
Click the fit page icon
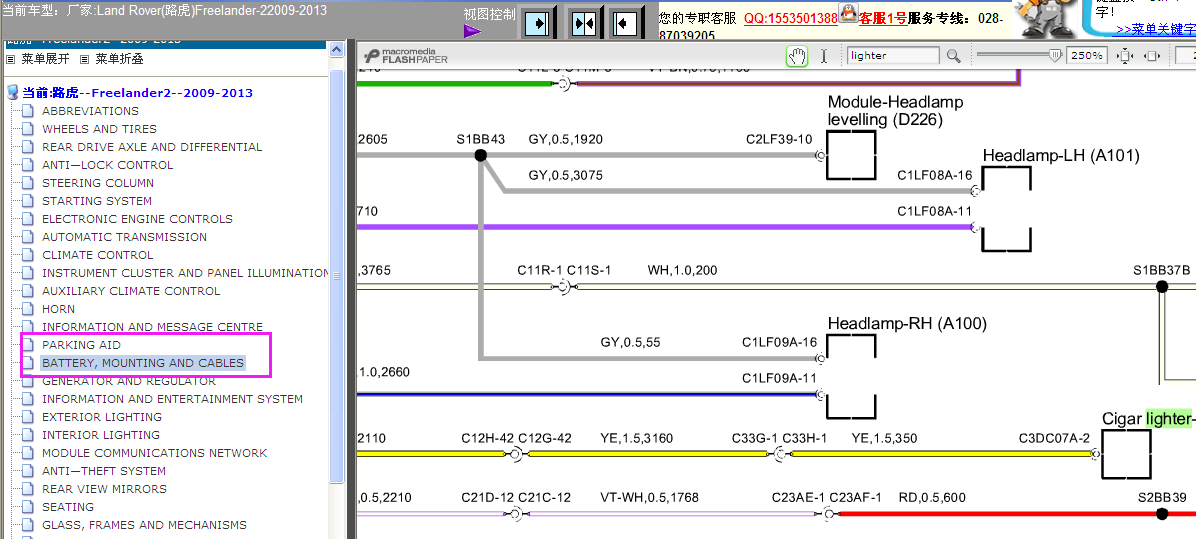click(1126, 56)
